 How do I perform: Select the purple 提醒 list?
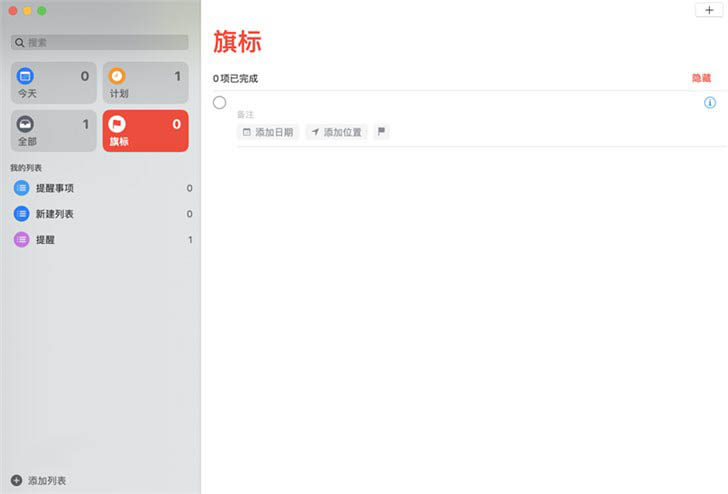click(x=46, y=240)
